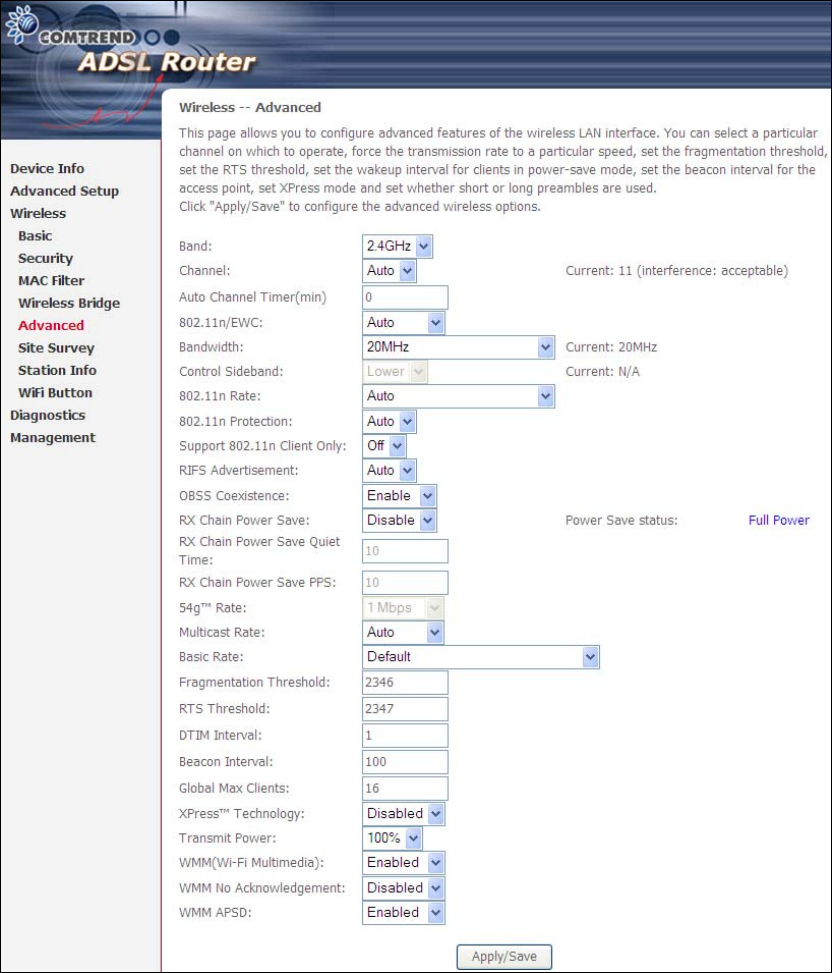Open Support 802.11n Client Only dropdown

click(x=384, y=446)
